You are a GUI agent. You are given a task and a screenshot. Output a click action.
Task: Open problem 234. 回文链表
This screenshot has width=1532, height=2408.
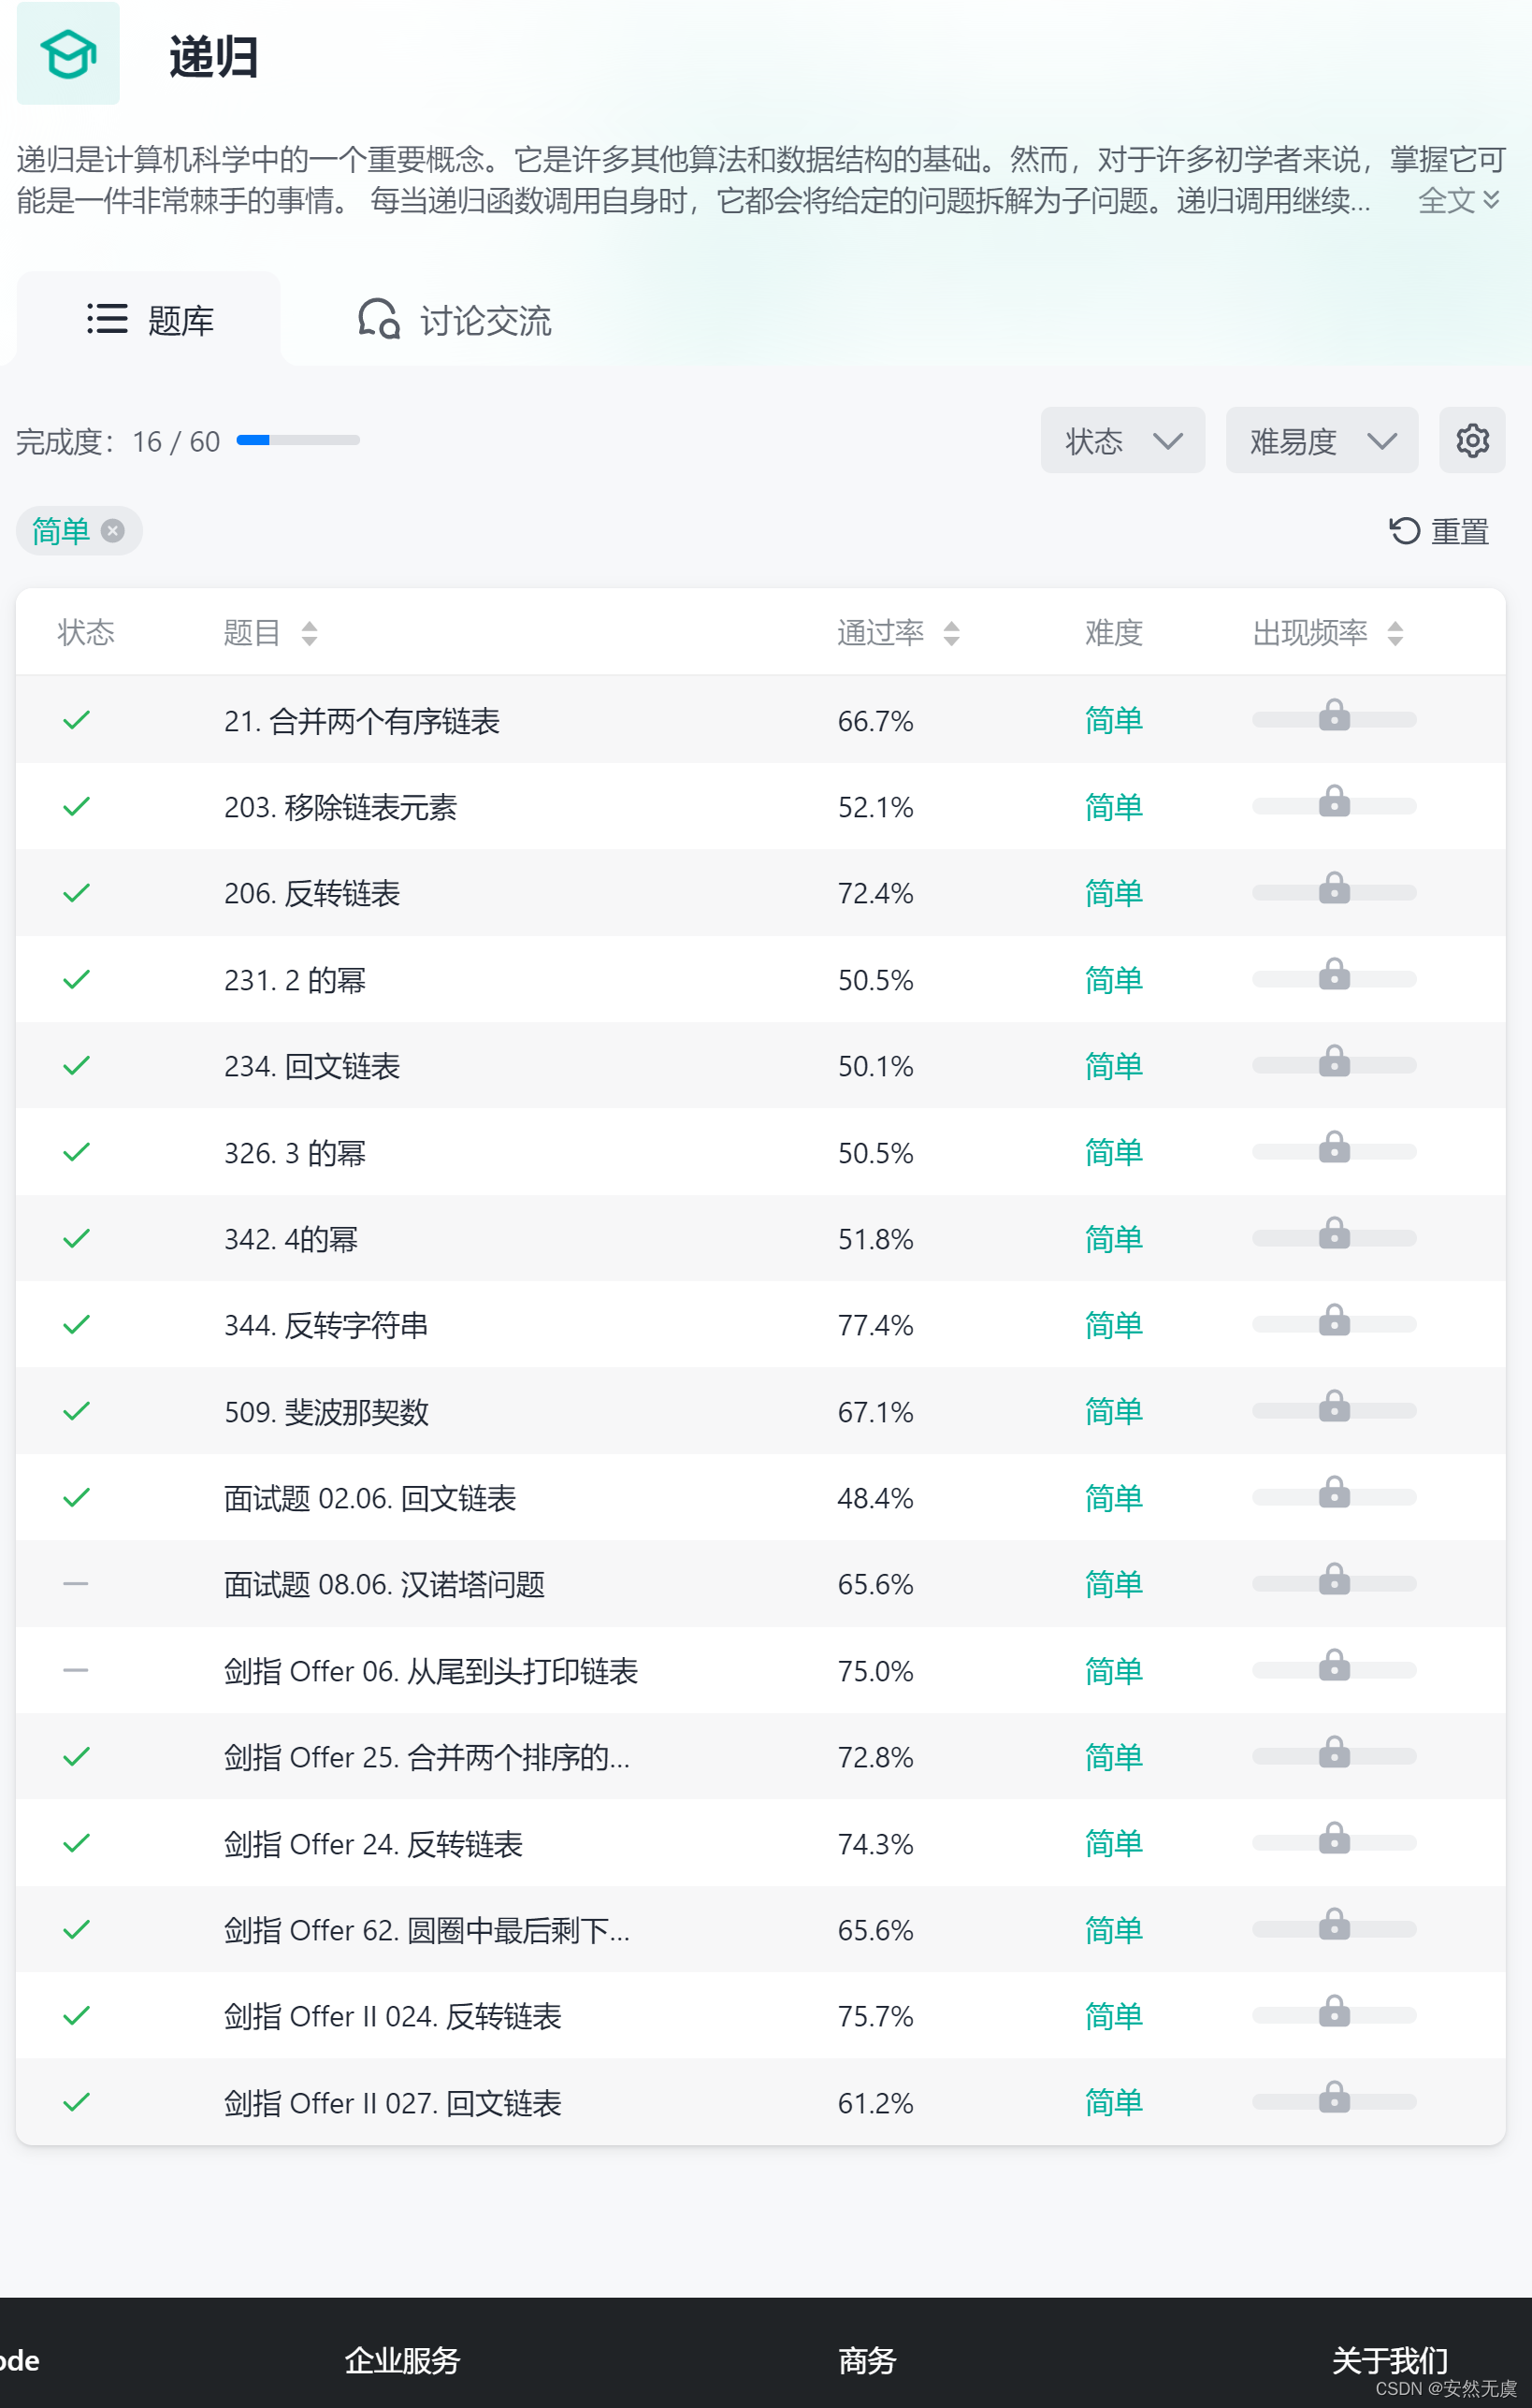tap(312, 1066)
